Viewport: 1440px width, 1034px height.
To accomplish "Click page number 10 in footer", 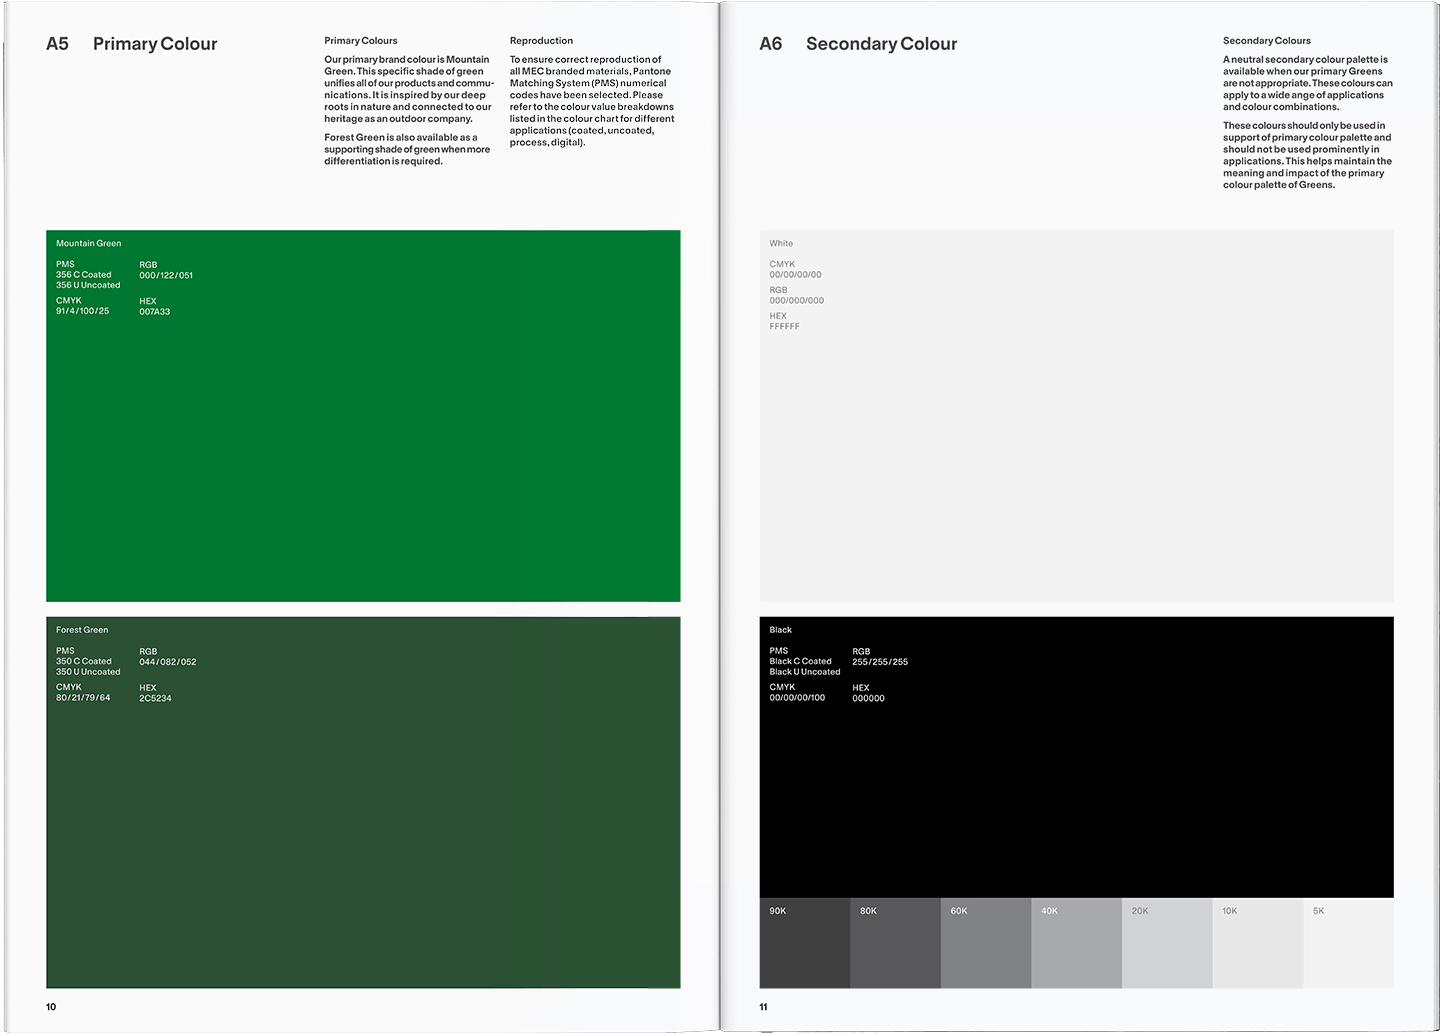I will 51,1007.
